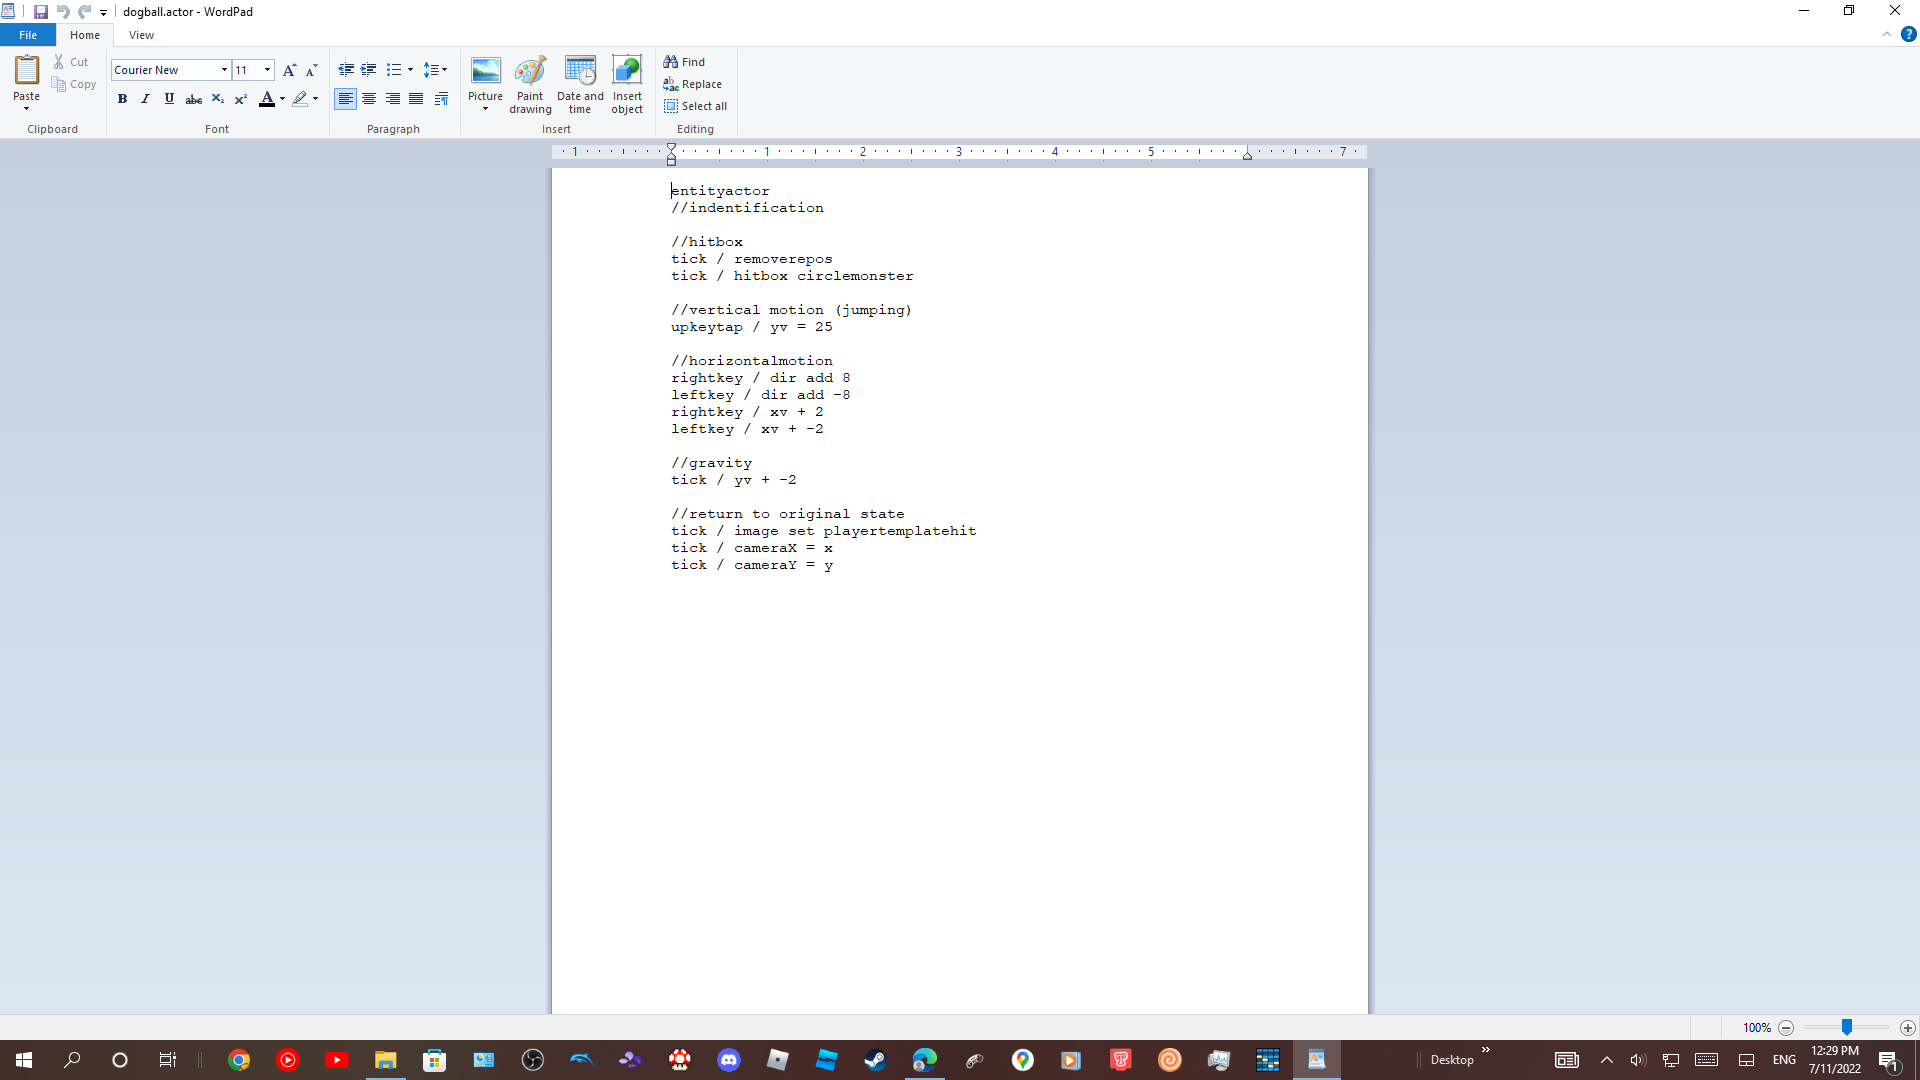This screenshot has width=1920, height=1080.
Task: Open the File menu
Action: click(28, 34)
